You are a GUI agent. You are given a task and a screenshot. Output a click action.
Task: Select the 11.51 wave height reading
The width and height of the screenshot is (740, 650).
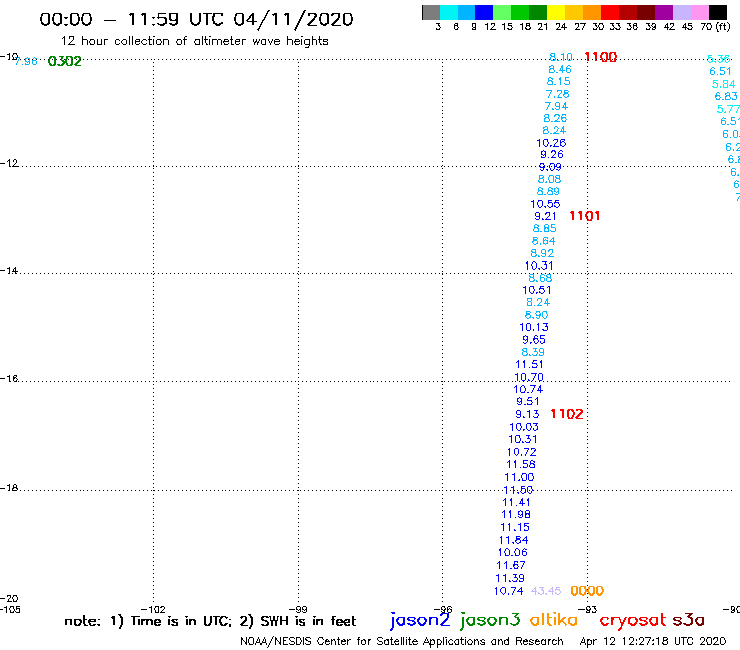(529, 364)
